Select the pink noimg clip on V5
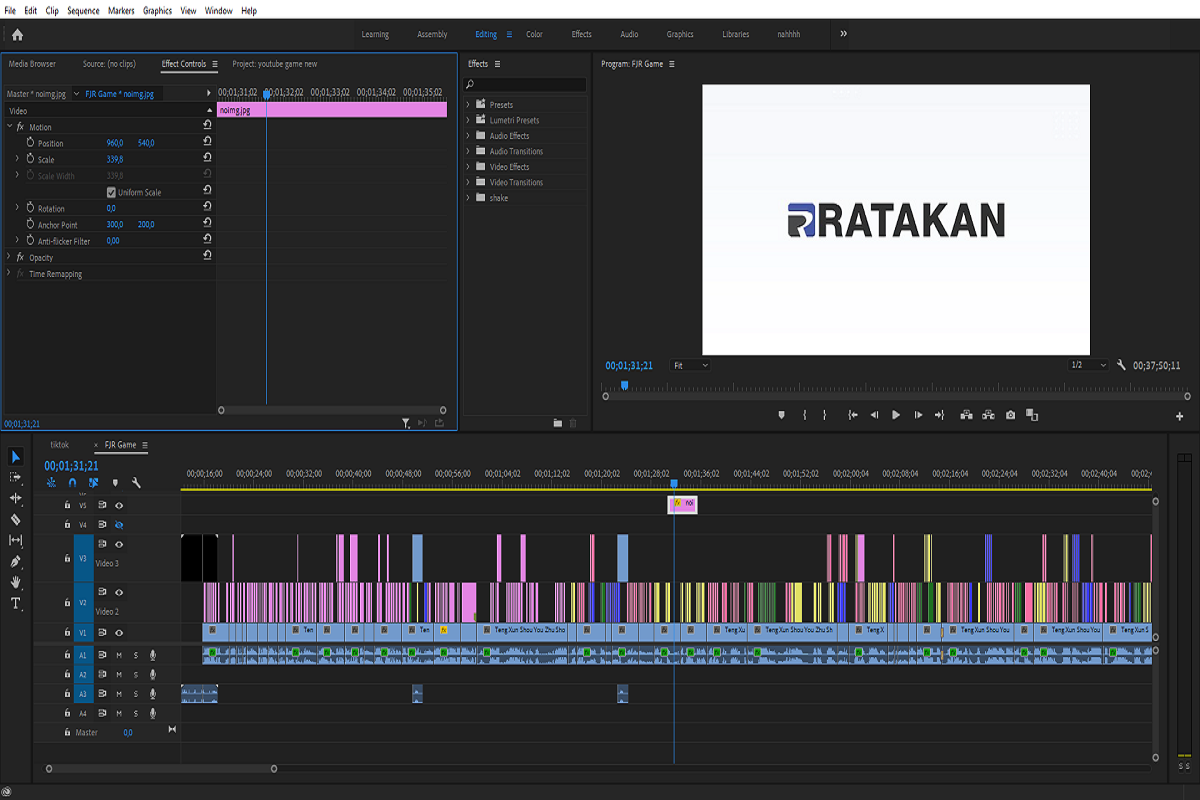1200x800 pixels. 683,504
